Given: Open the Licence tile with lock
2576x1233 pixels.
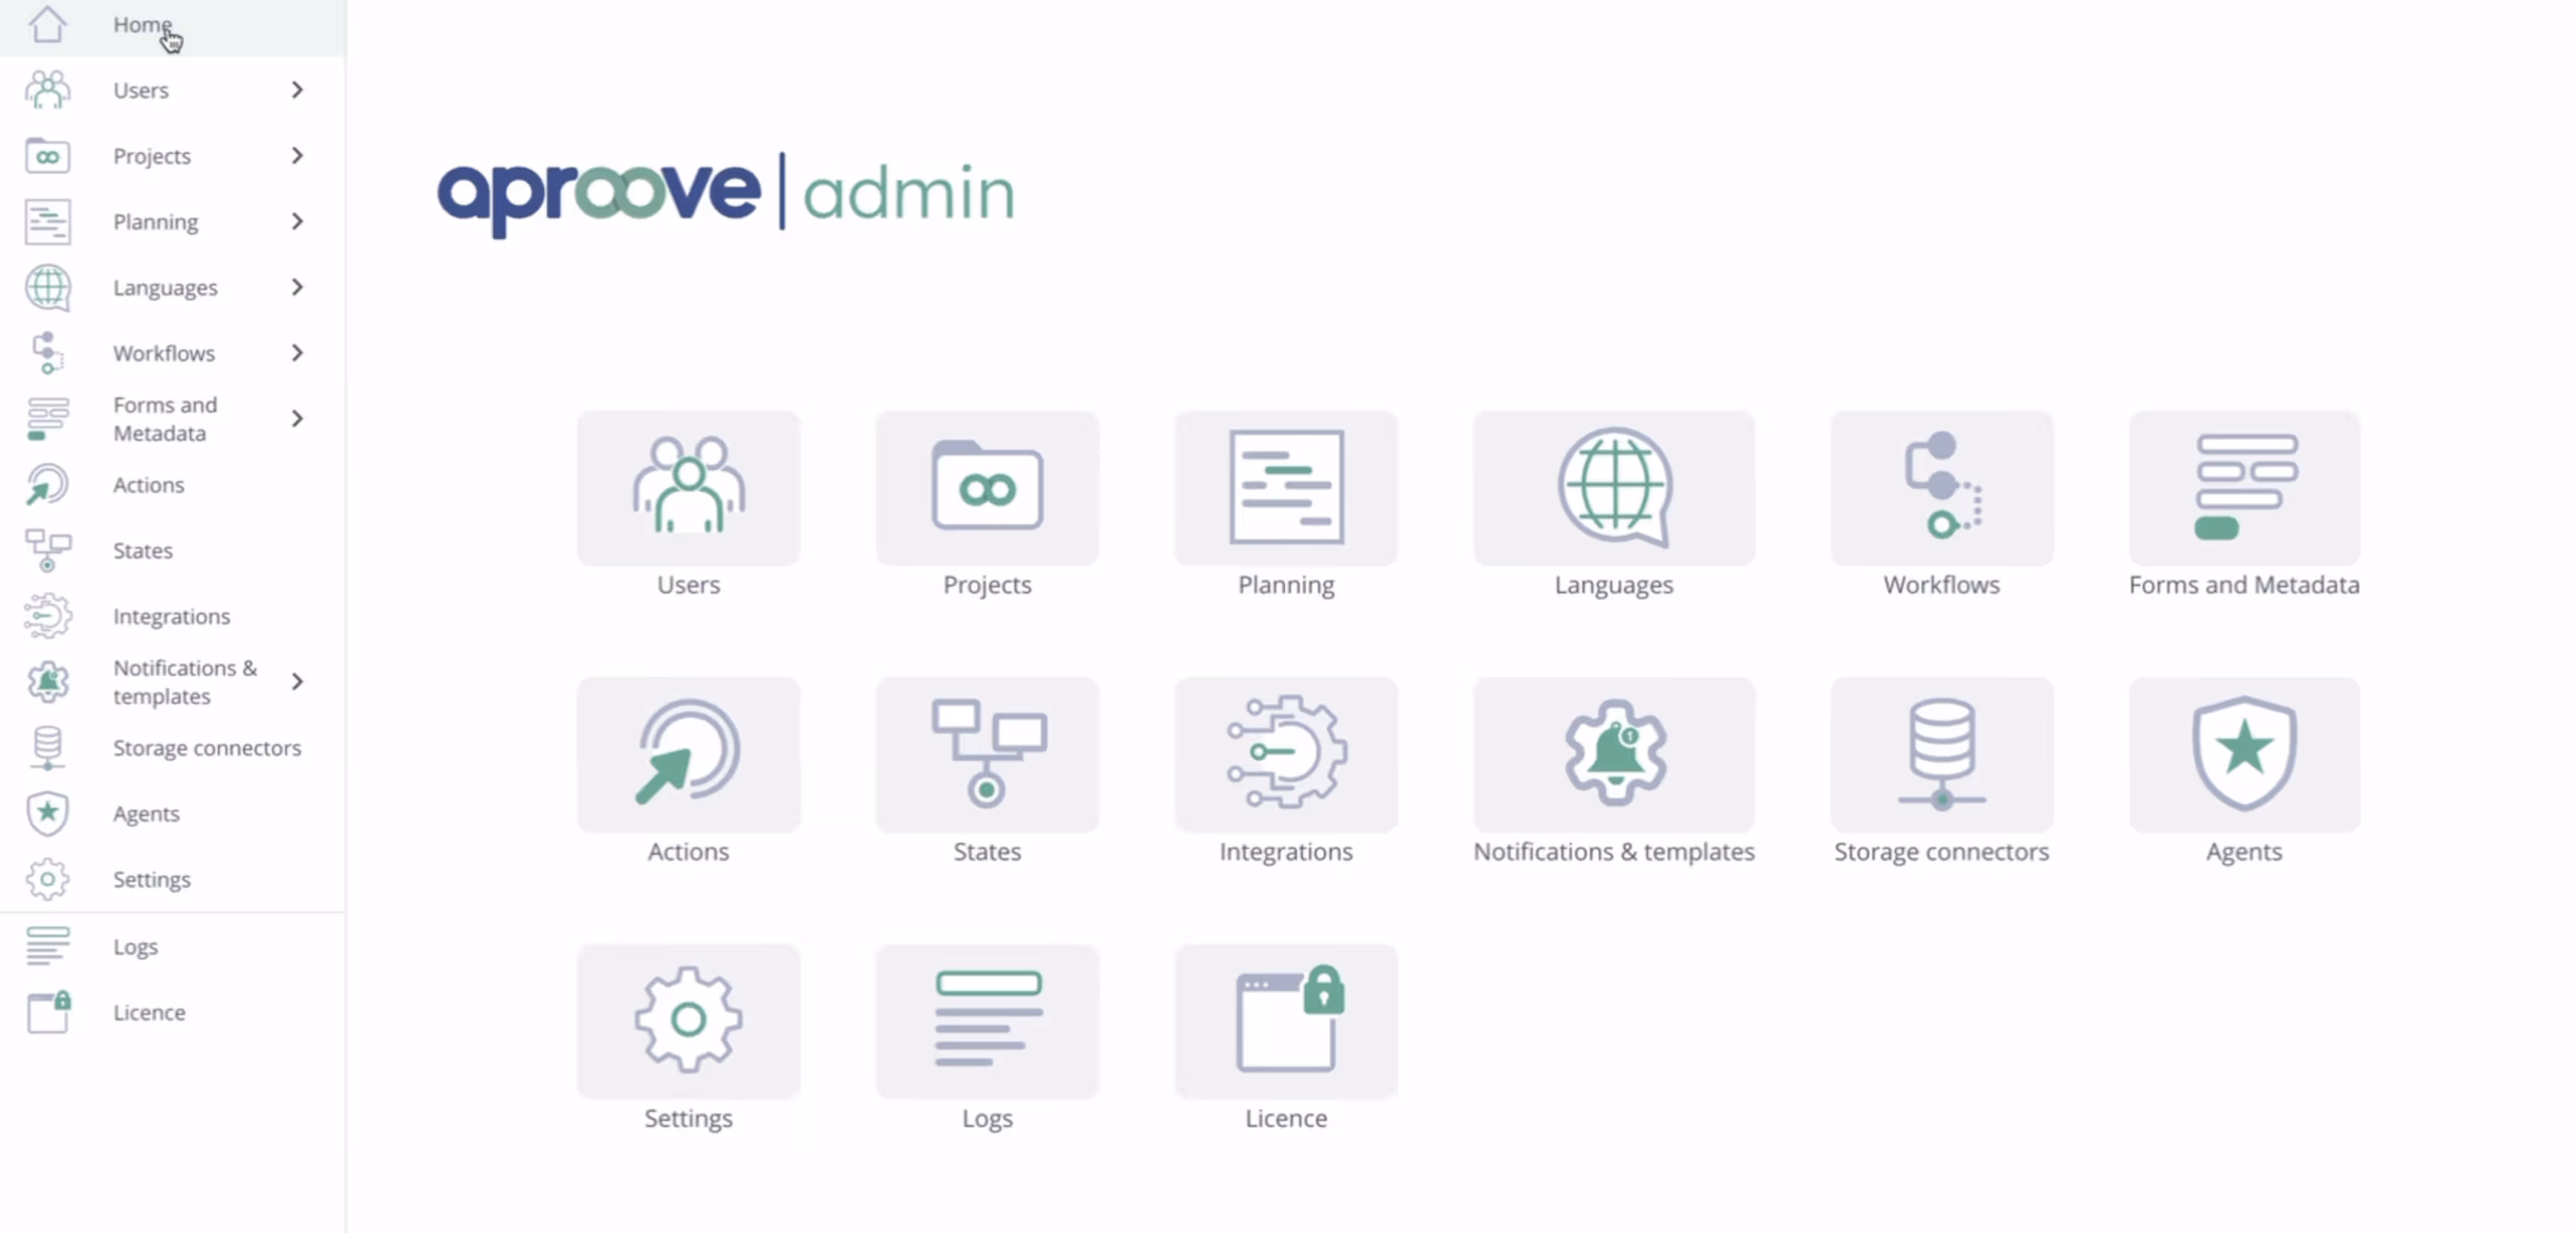Looking at the screenshot, I should click(x=1286, y=1021).
